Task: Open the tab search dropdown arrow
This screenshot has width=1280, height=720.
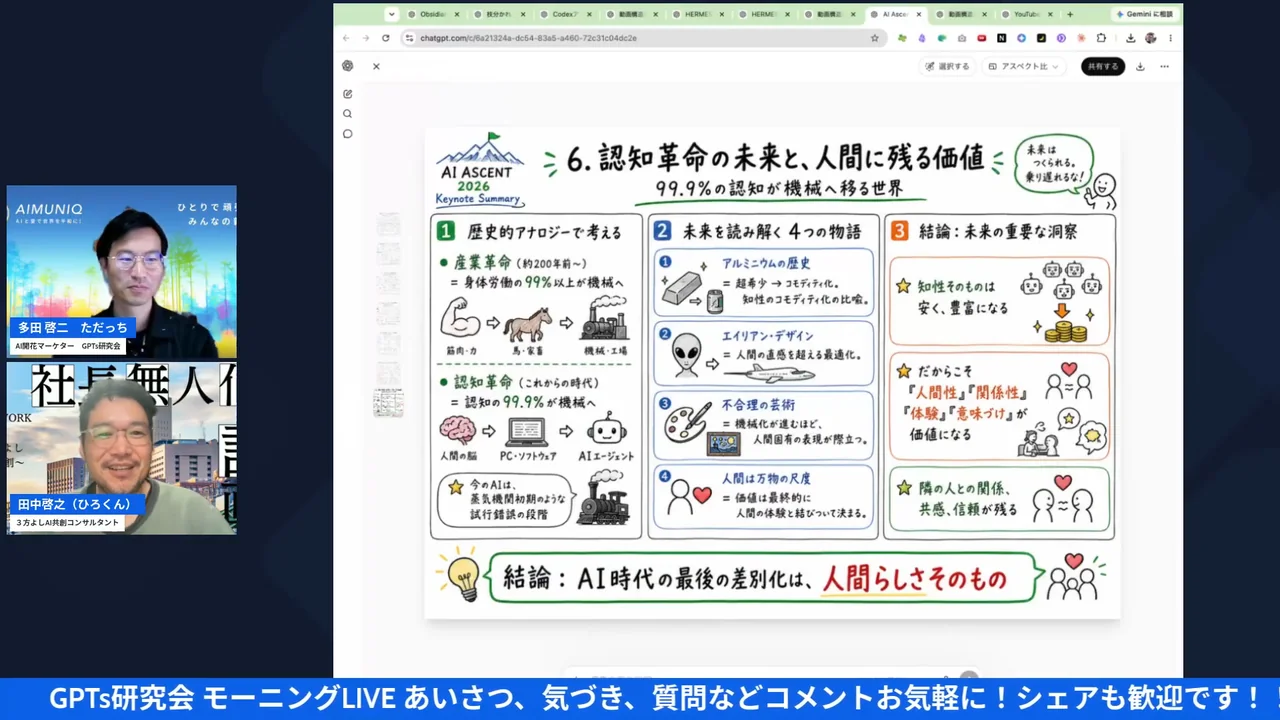Action: pyautogui.click(x=391, y=14)
